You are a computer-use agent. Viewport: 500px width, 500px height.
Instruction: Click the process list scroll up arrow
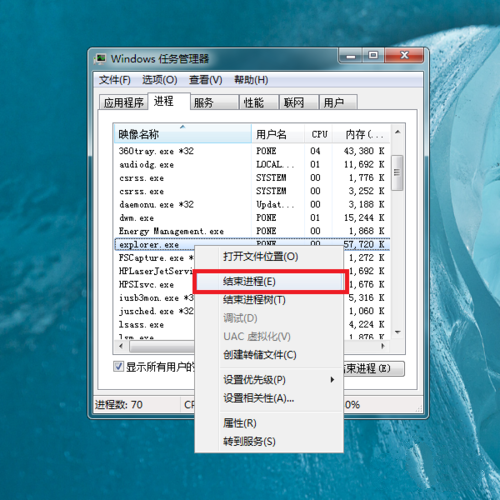pyautogui.click(x=397, y=132)
